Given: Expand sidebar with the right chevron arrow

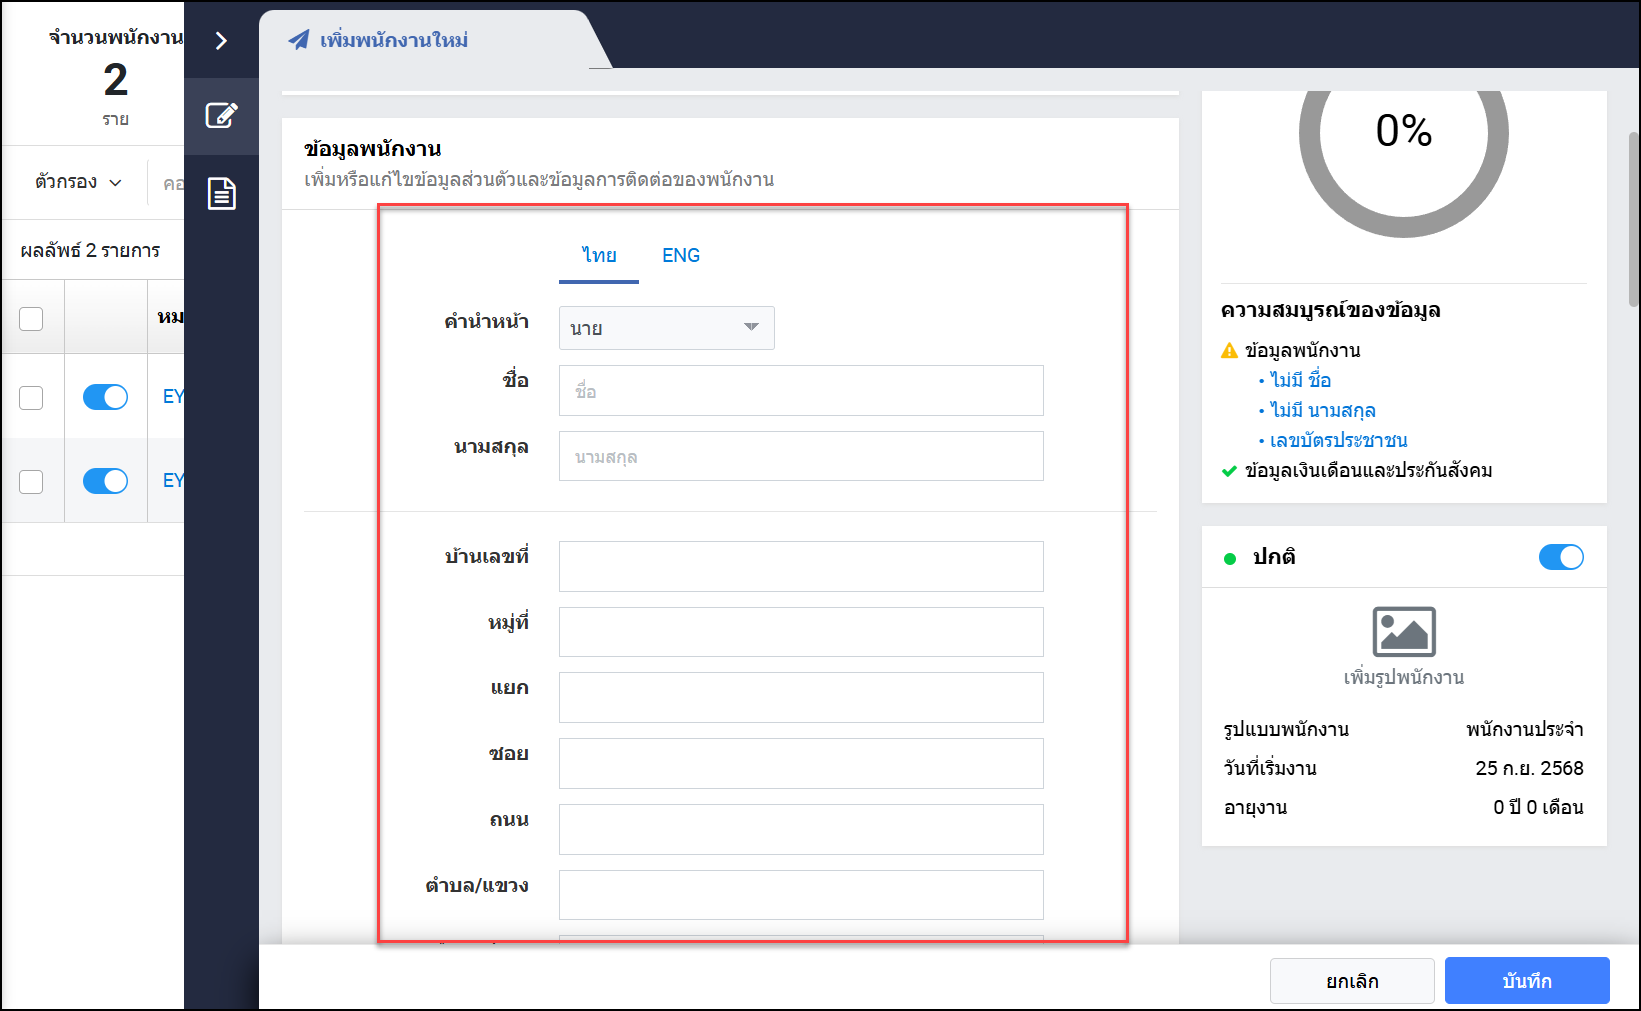Looking at the screenshot, I should pyautogui.click(x=221, y=40).
